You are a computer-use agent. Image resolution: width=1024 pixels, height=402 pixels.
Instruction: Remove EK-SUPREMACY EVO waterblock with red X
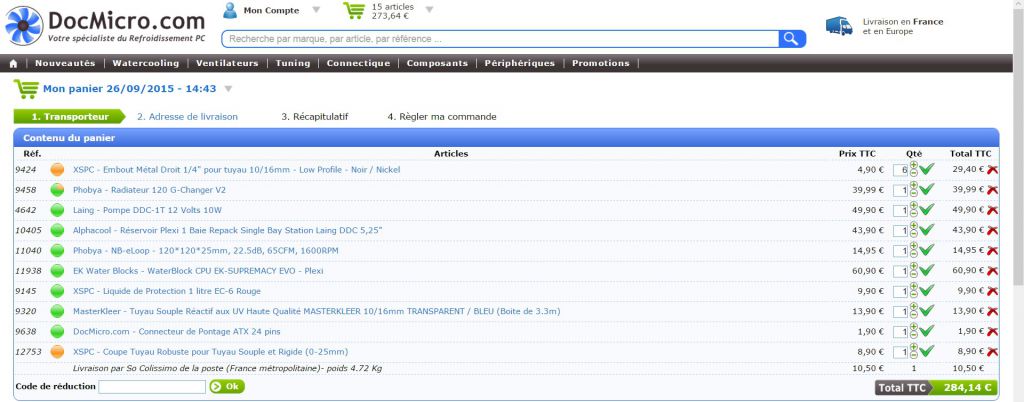[x=993, y=271]
